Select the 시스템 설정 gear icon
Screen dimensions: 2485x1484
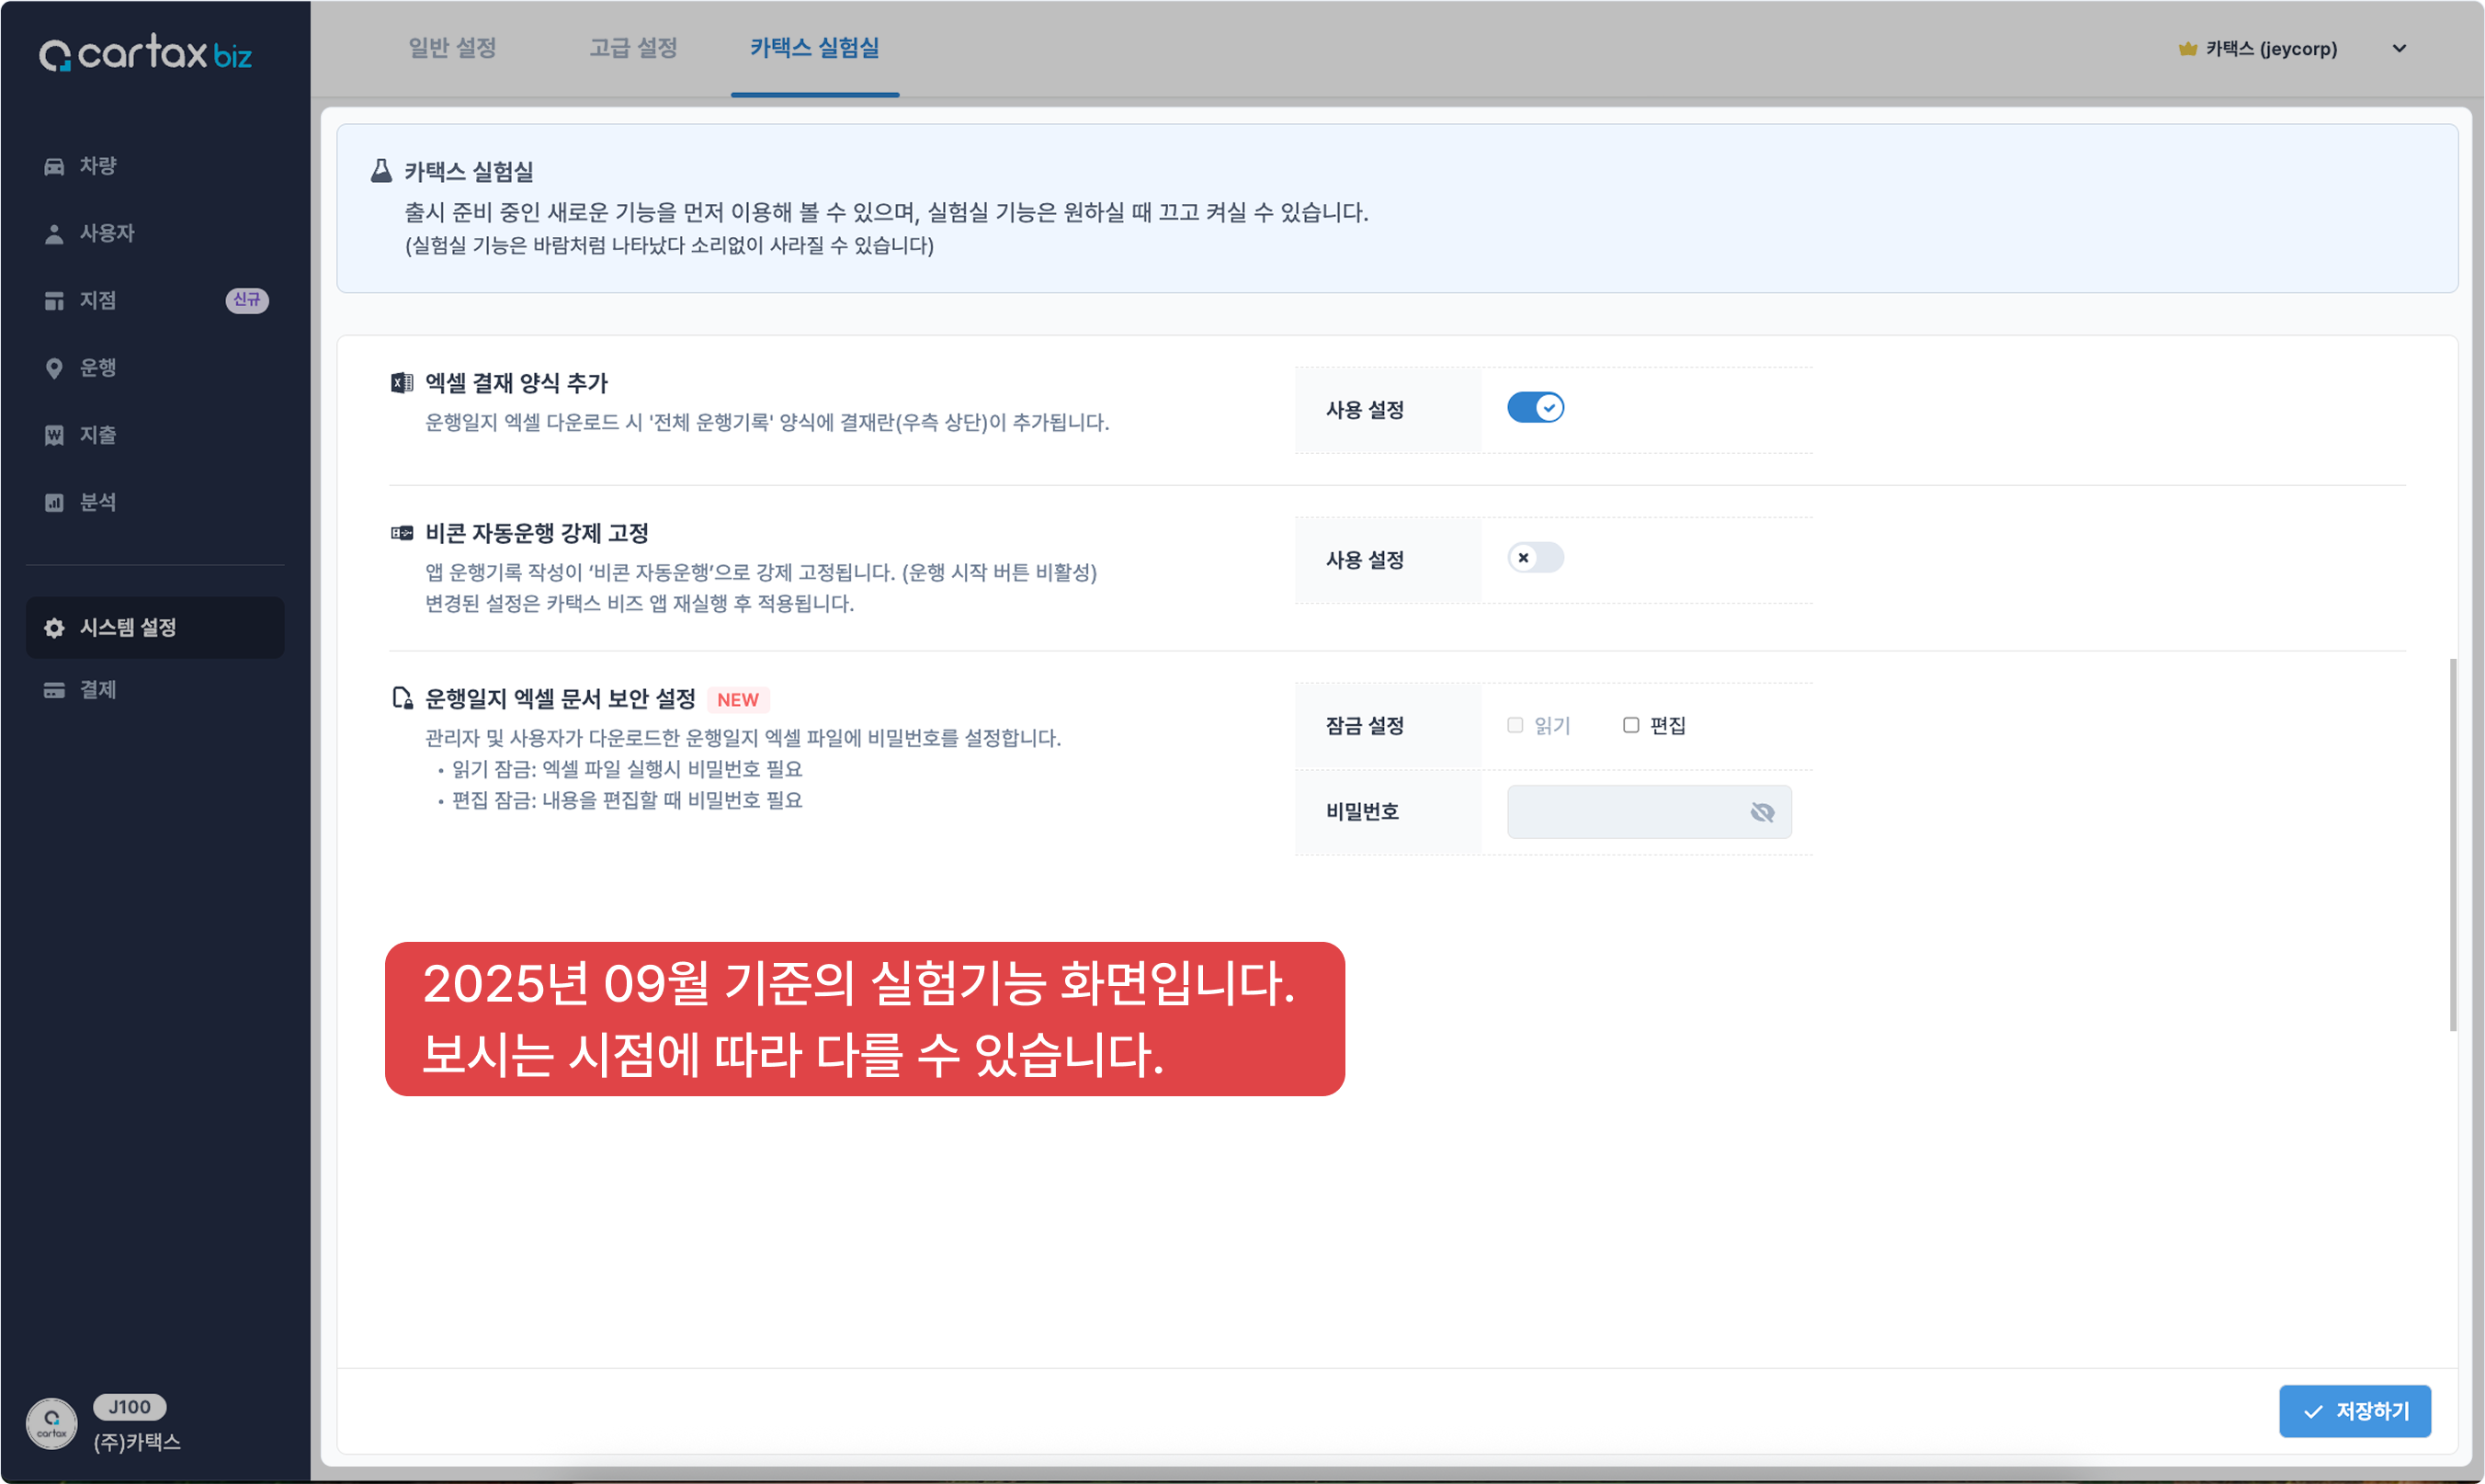tap(54, 627)
